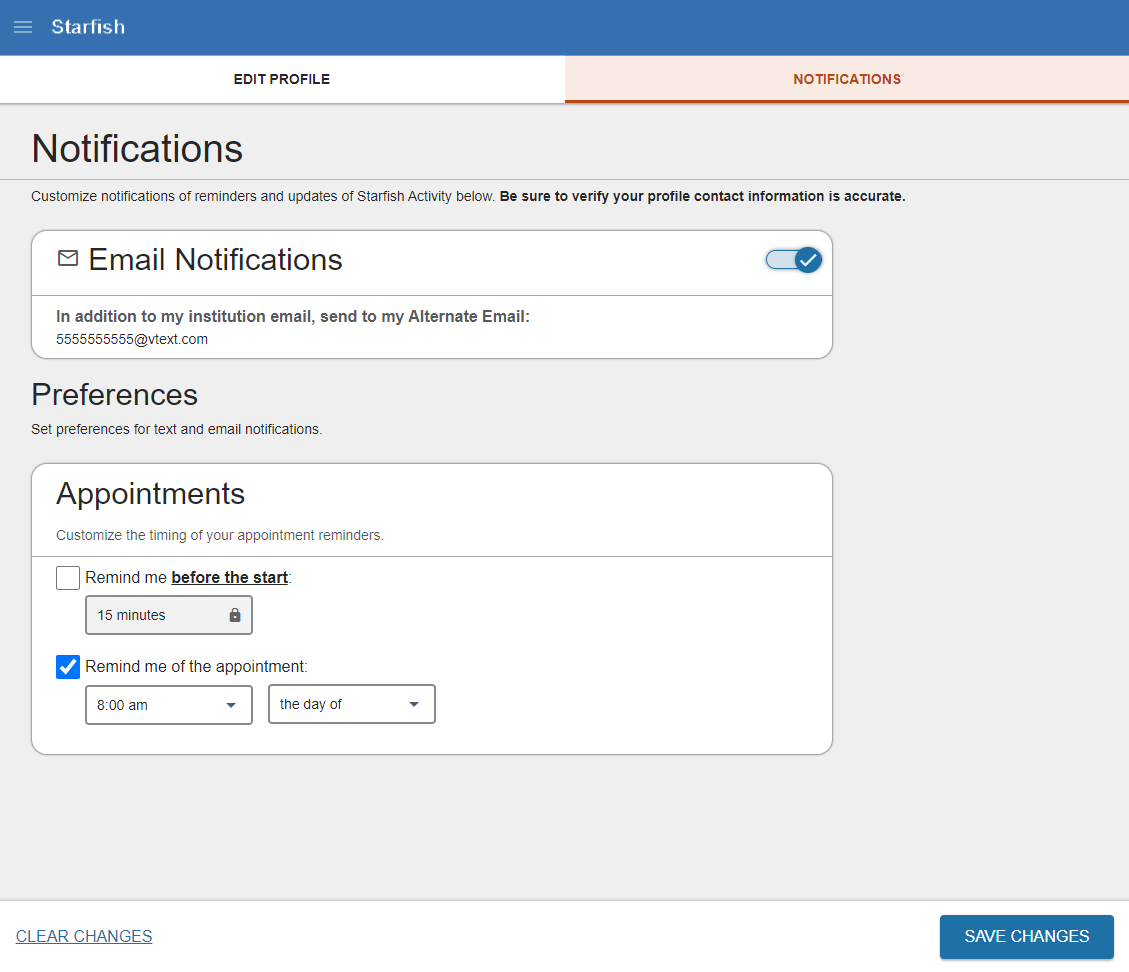Click the envelope icon beside Email Notifications
Viewport: 1129px width, 972px height.
[x=67, y=258]
